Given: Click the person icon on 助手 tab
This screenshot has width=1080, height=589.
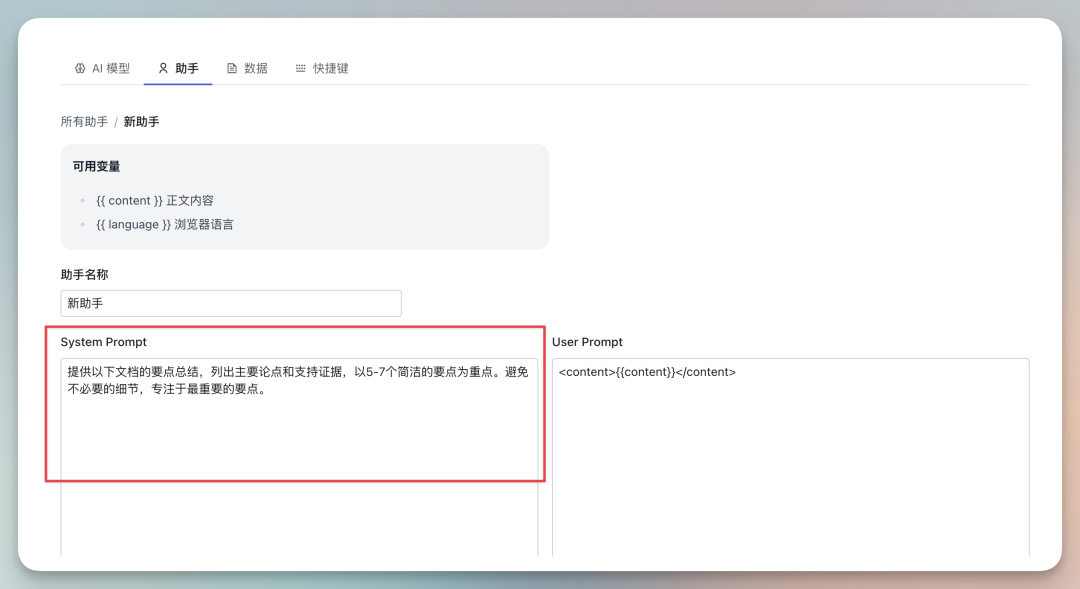Looking at the screenshot, I should click(163, 68).
